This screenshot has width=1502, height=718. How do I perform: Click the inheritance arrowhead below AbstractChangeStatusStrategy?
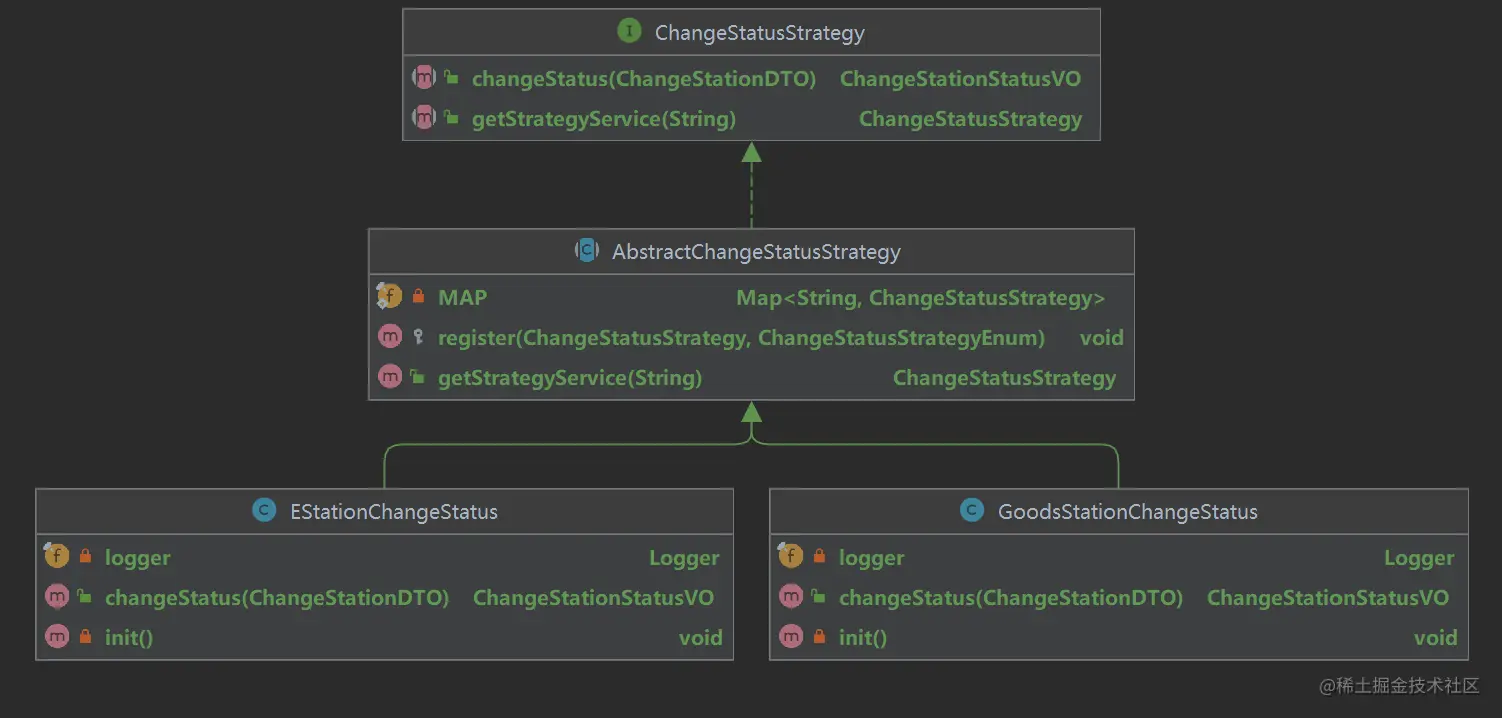click(x=751, y=410)
